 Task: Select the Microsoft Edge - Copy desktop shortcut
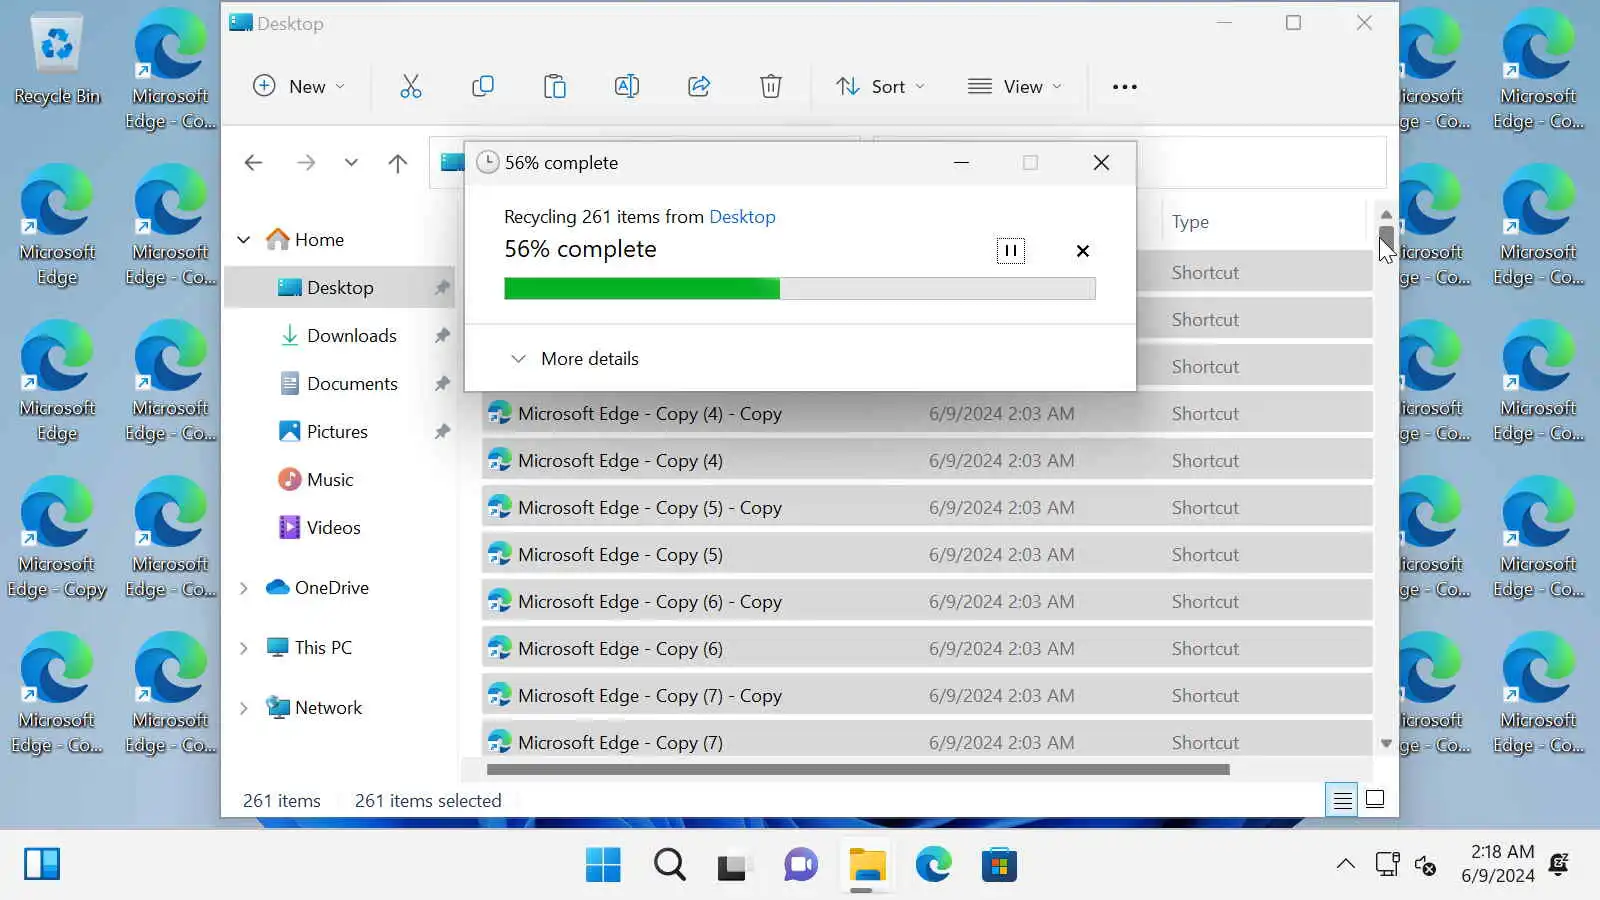click(57, 539)
